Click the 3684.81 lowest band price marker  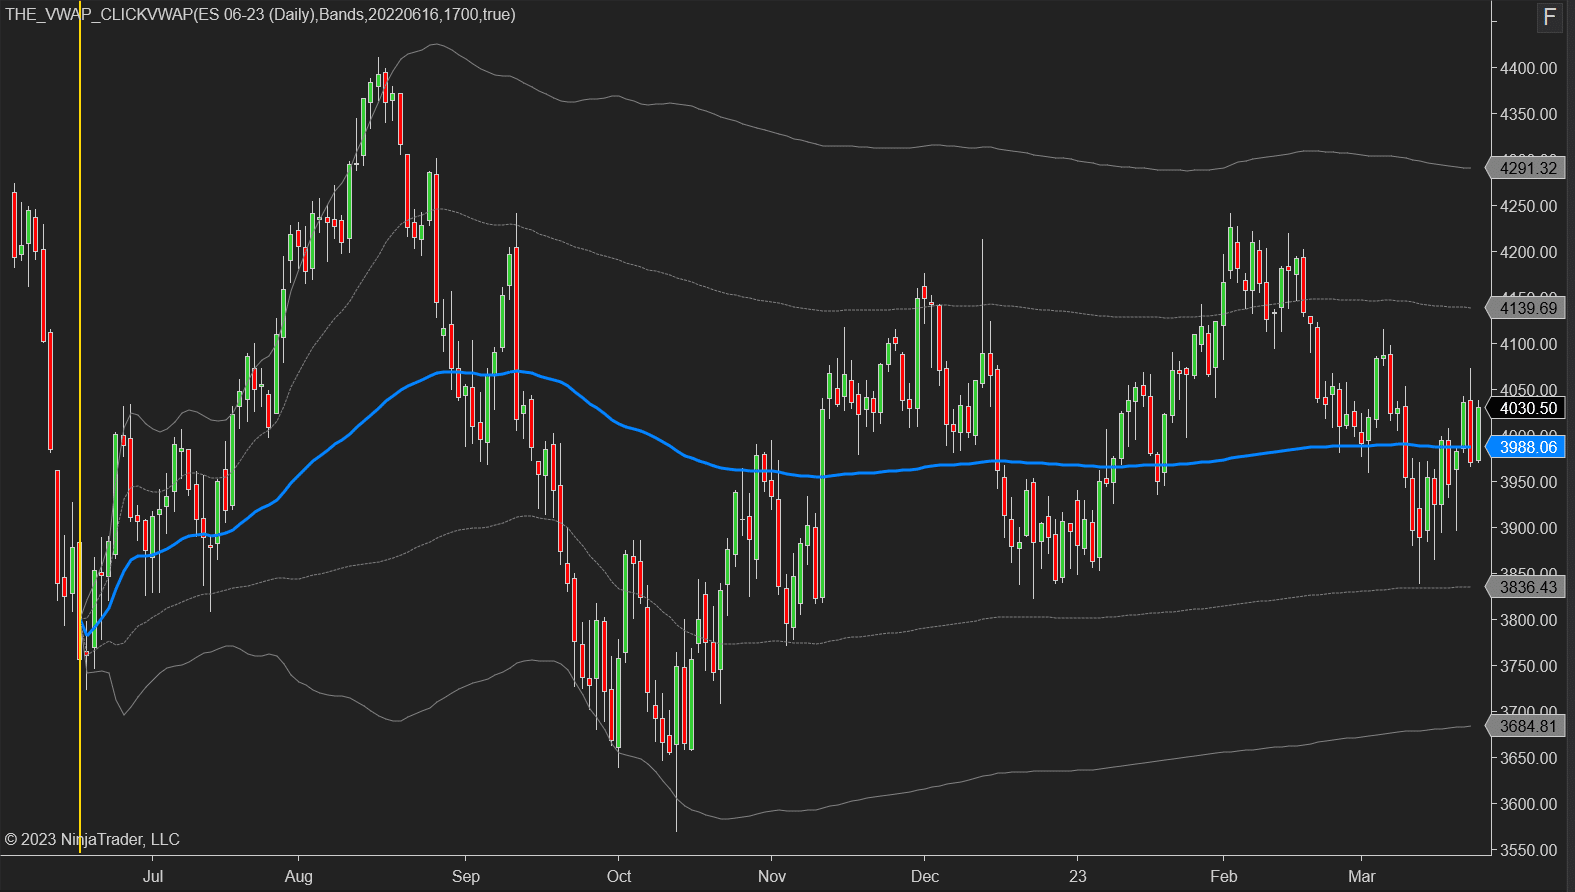pyautogui.click(x=1526, y=726)
